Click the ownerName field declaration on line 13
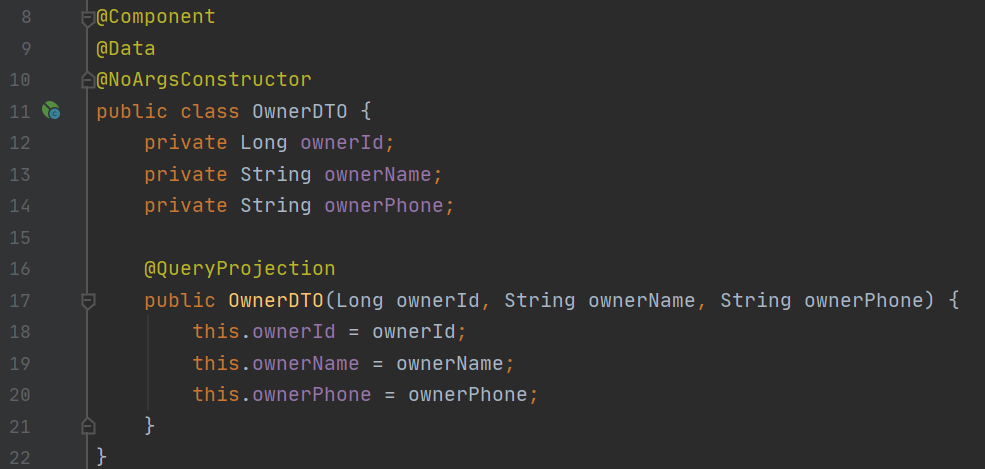 pos(379,175)
